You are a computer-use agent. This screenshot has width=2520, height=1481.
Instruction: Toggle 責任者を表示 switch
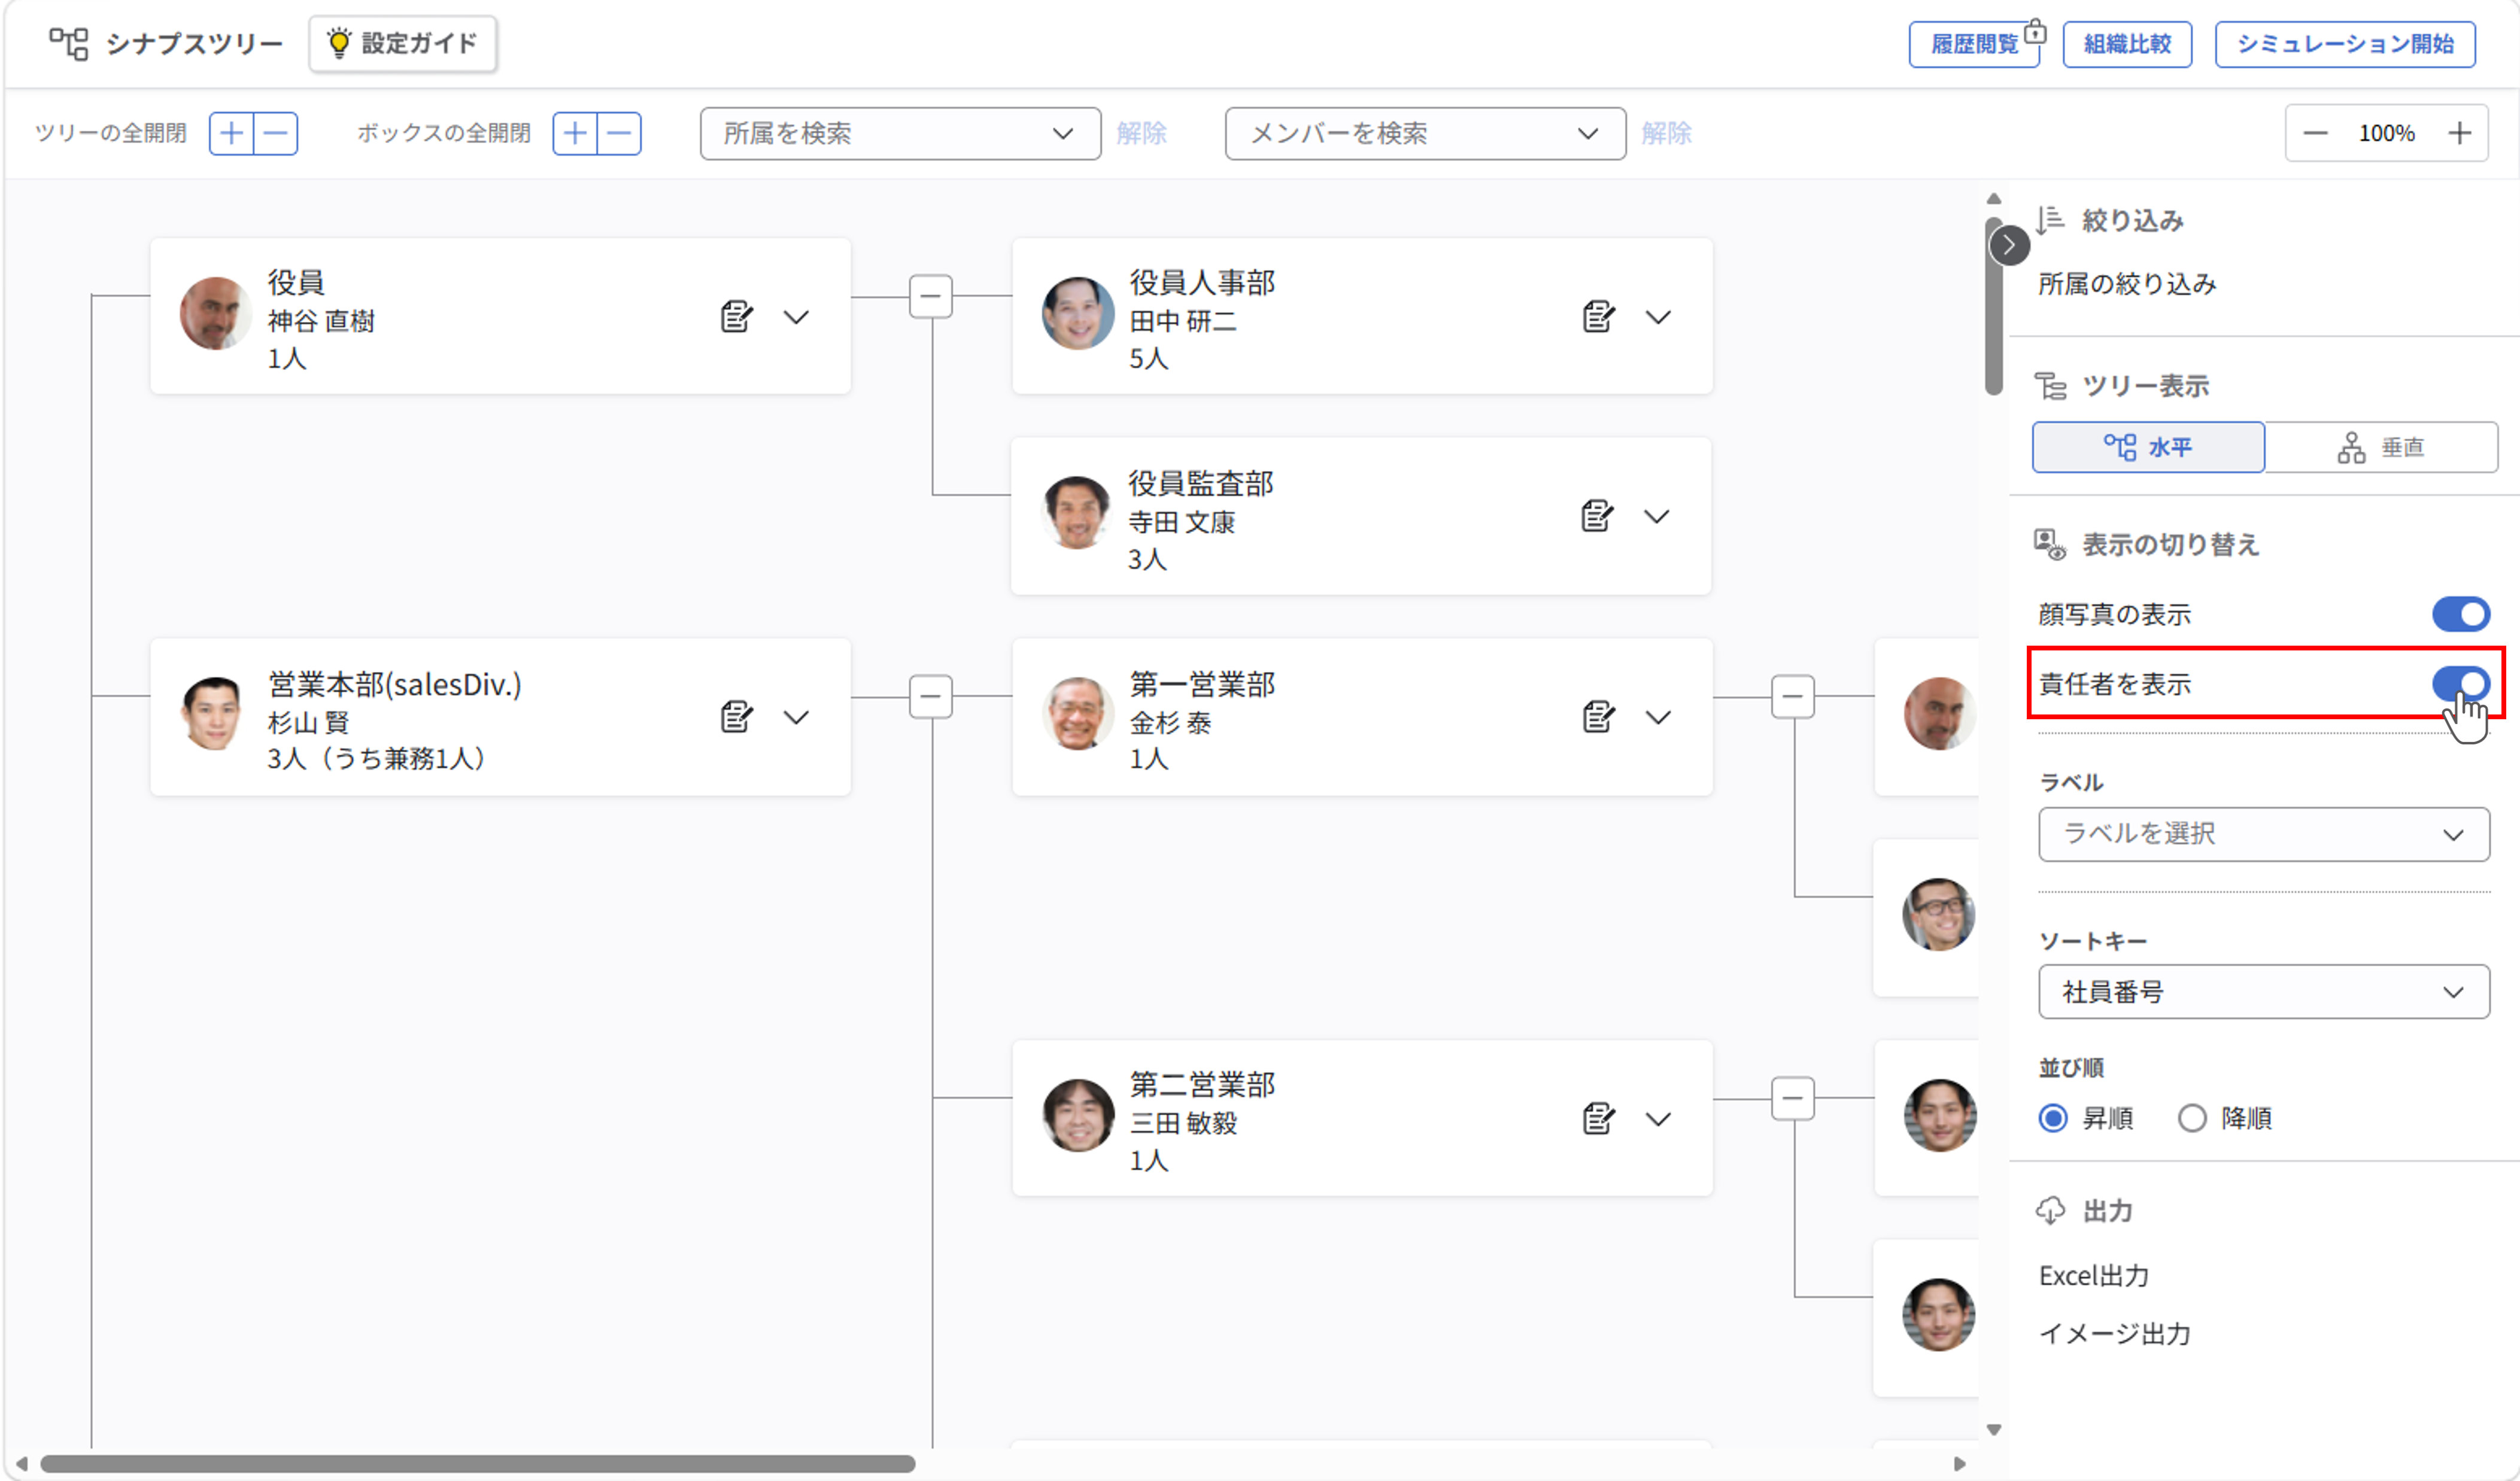point(2460,684)
